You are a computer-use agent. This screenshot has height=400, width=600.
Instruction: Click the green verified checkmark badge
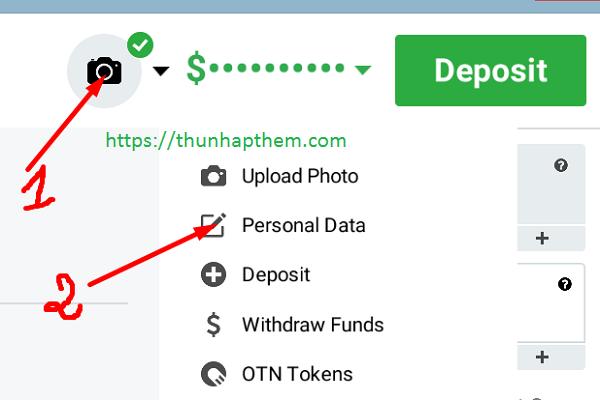pos(140,45)
